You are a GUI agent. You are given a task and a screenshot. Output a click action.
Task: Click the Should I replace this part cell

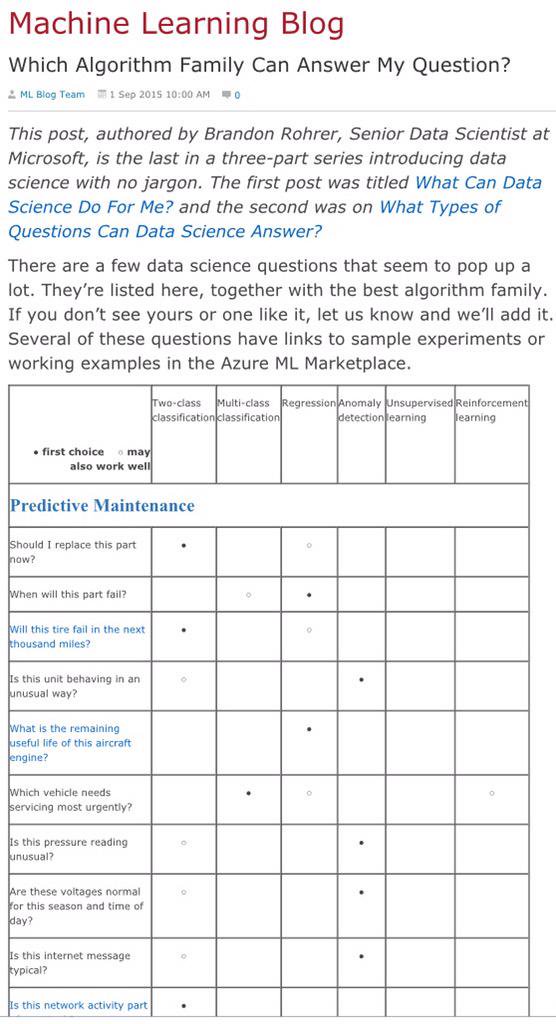click(80, 552)
